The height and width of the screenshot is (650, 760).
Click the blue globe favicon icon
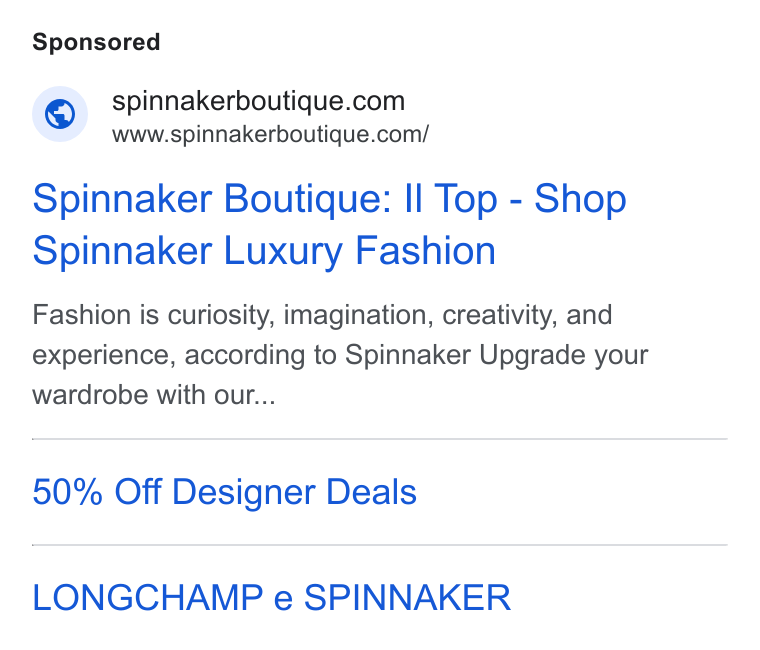click(60, 114)
